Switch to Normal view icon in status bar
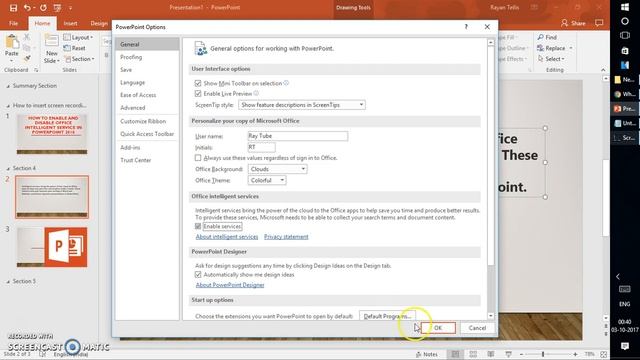This screenshot has height=360, width=640. coord(455,354)
